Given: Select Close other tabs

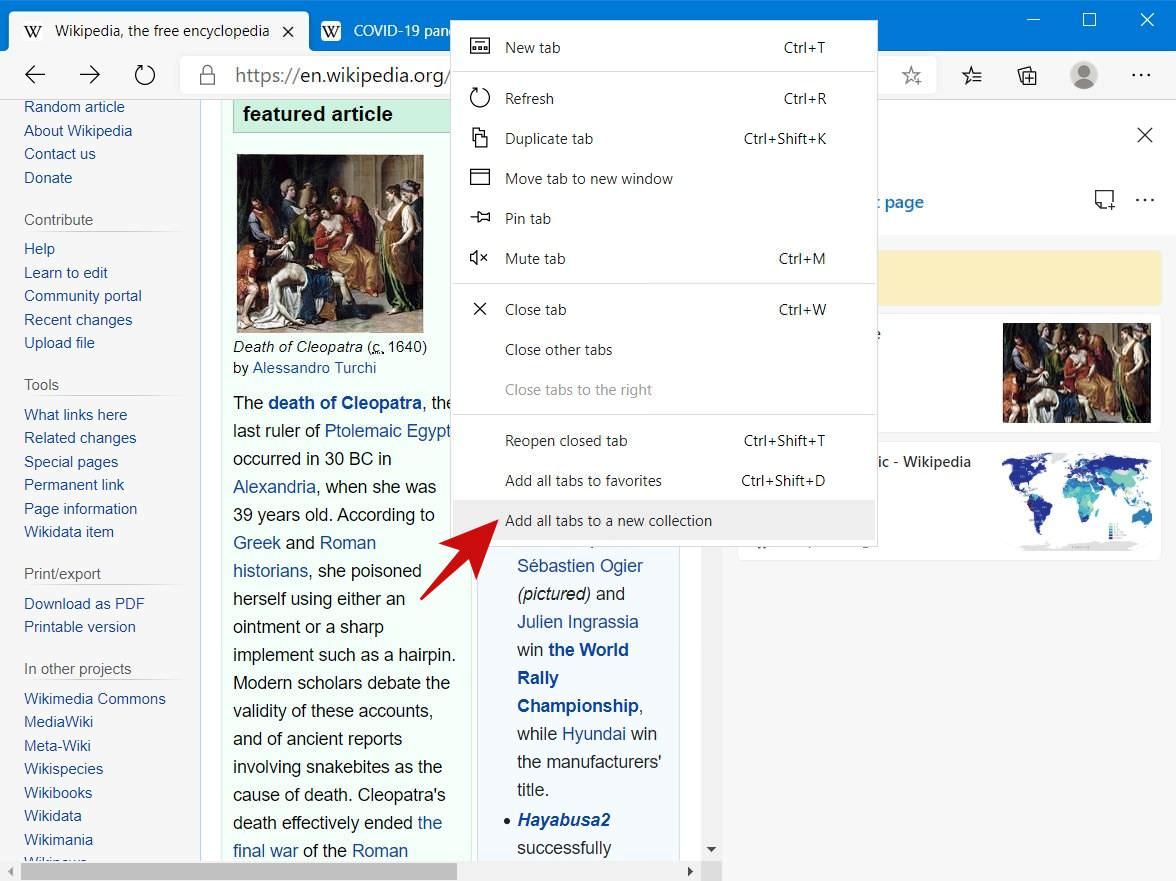Looking at the screenshot, I should [664, 349].
